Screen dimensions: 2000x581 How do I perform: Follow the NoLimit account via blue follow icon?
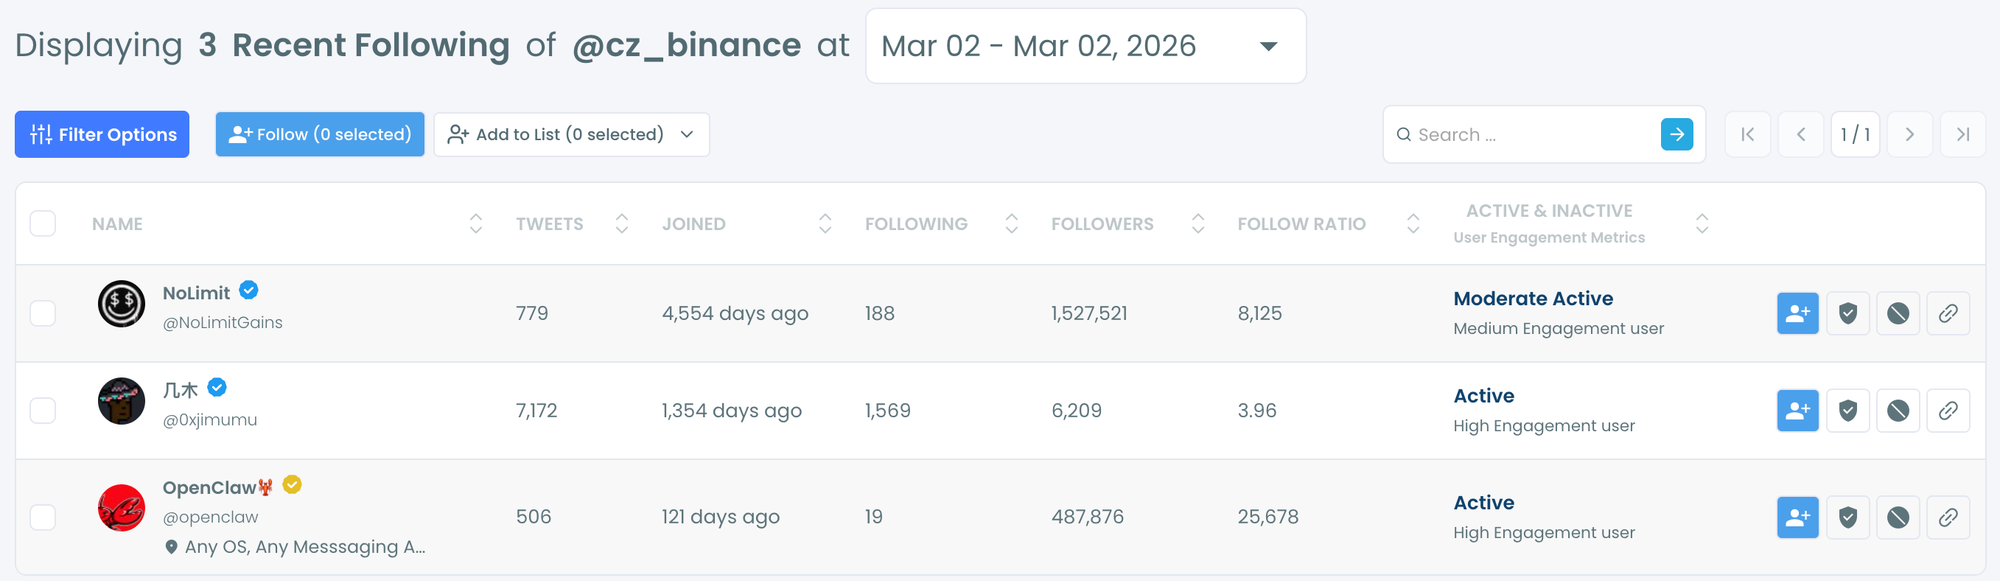click(x=1797, y=313)
